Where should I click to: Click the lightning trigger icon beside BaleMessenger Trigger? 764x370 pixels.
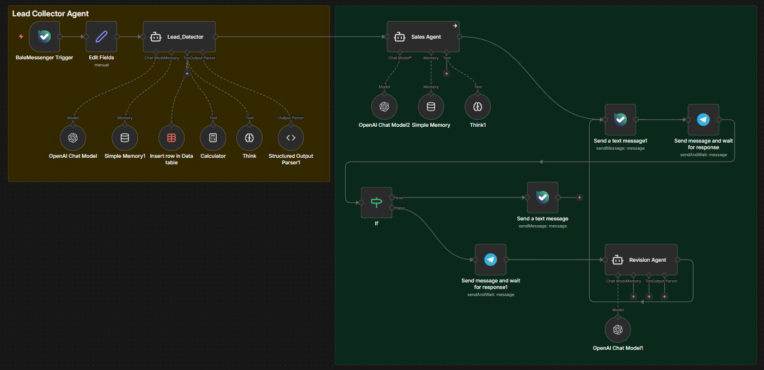point(21,37)
